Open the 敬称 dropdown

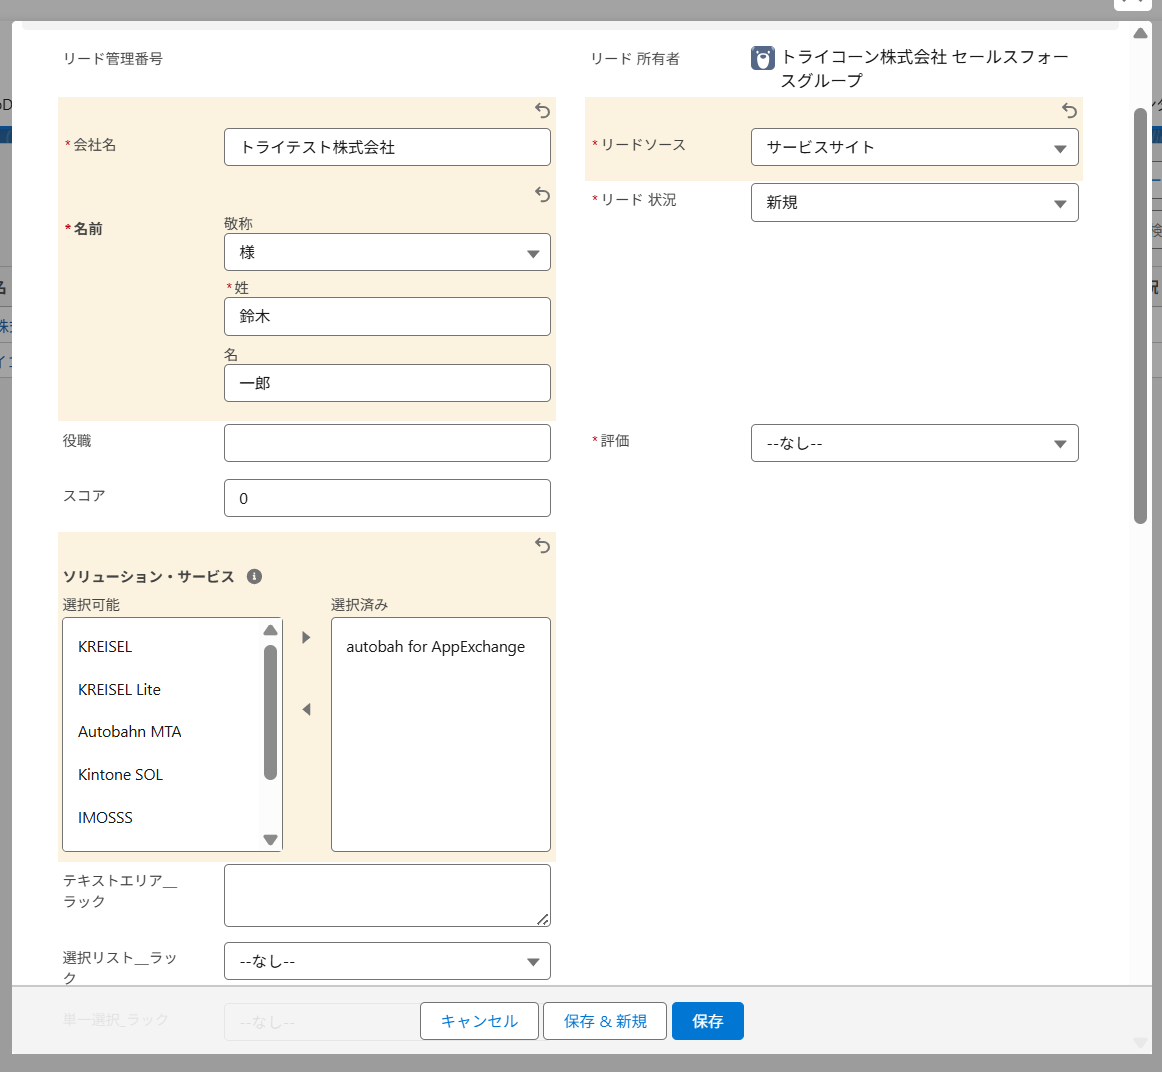387,253
